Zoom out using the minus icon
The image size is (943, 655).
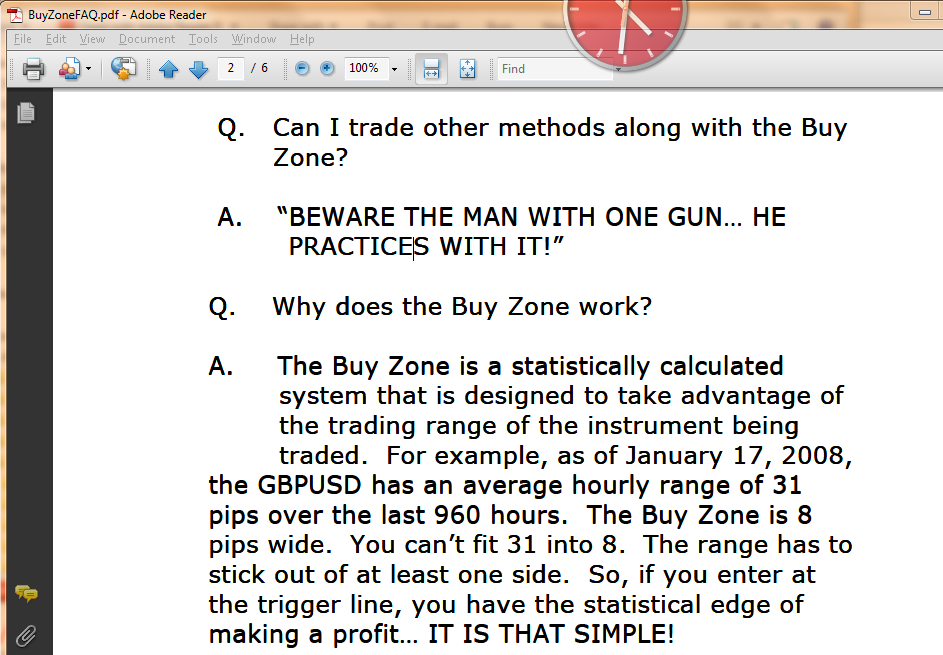pos(301,69)
